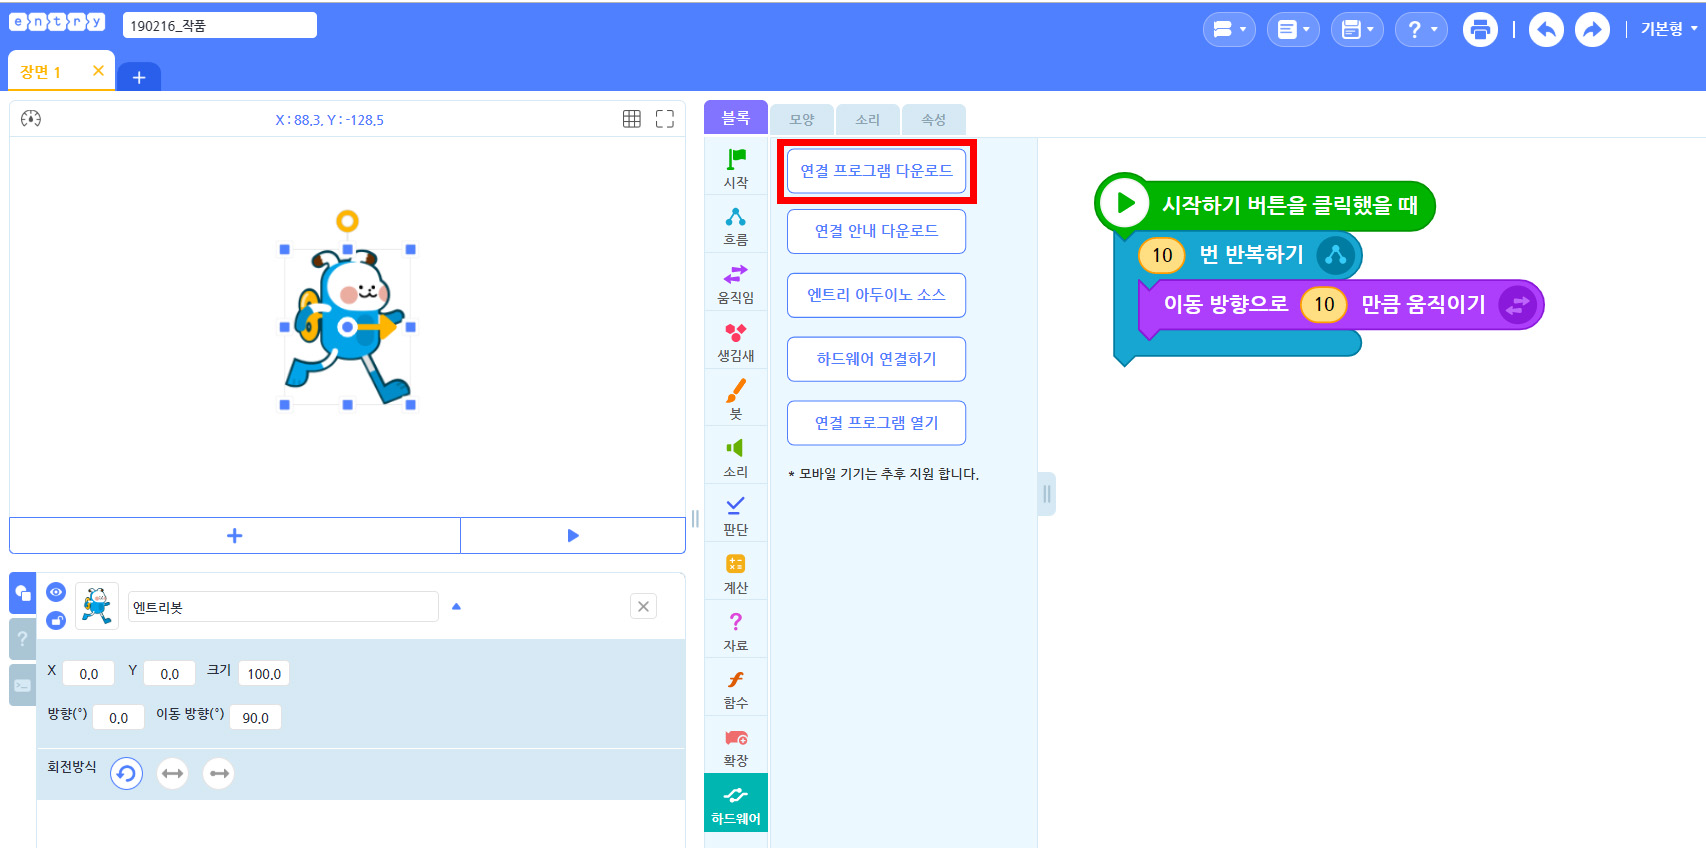Collapse the object info with triangle
1706x848 pixels.
(x=456, y=606)
